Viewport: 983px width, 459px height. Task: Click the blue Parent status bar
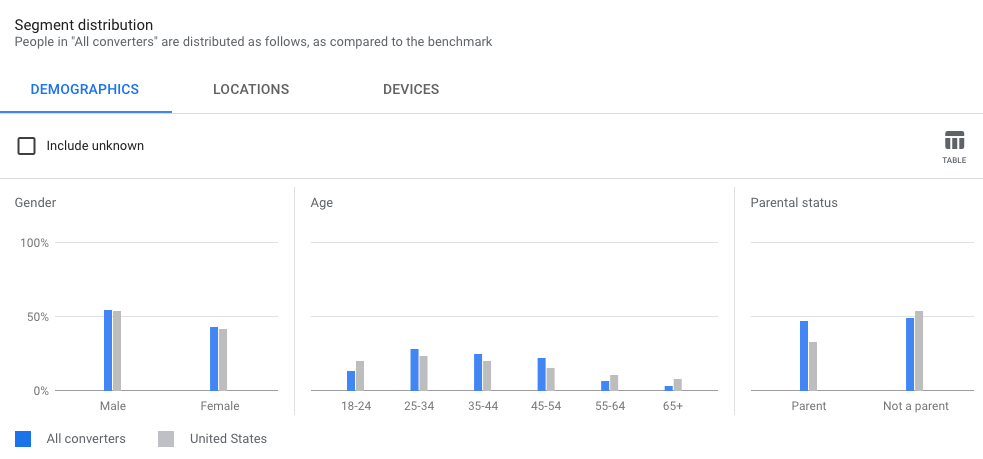pyautogui.click(x=804, y=356)
